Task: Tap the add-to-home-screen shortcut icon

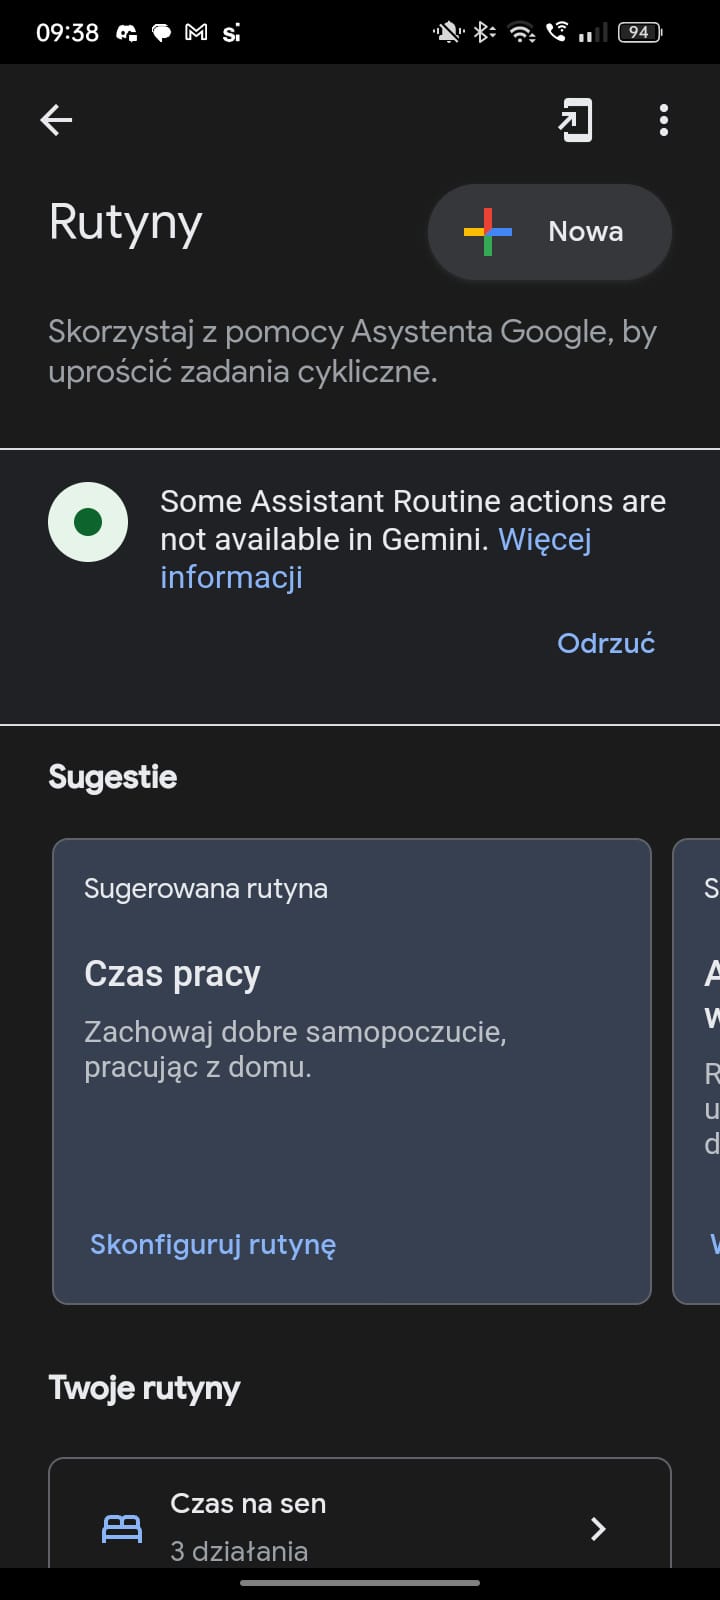Action: [575, 121]
